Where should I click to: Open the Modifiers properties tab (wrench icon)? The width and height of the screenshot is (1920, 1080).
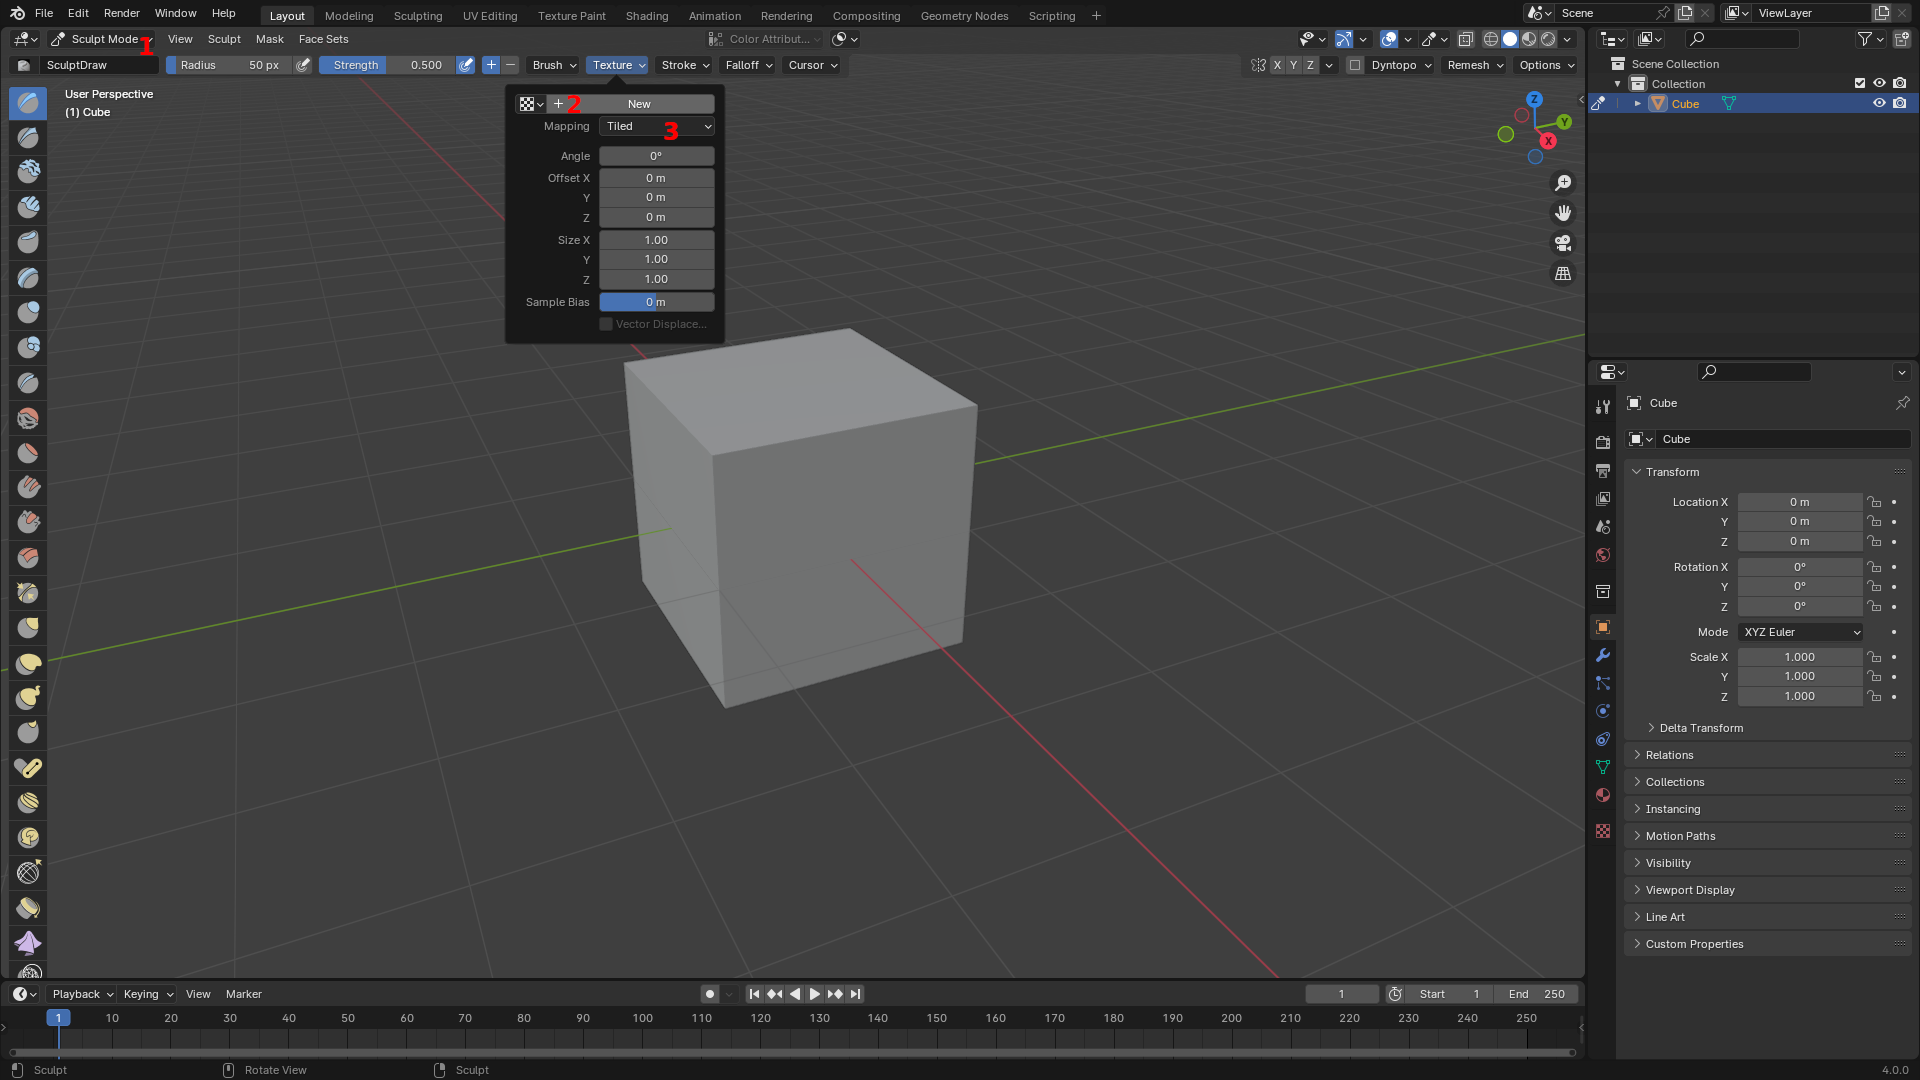[1603, 655]
